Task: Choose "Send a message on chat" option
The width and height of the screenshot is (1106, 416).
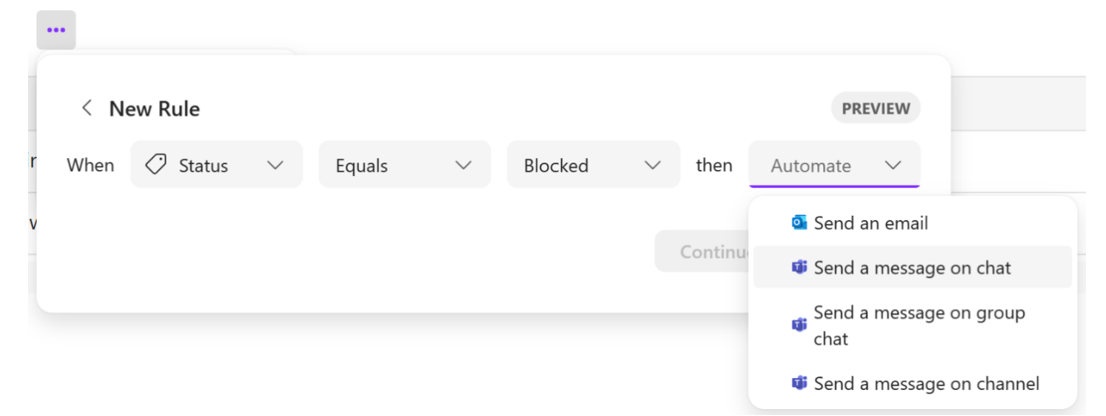Action: (911, 268)
